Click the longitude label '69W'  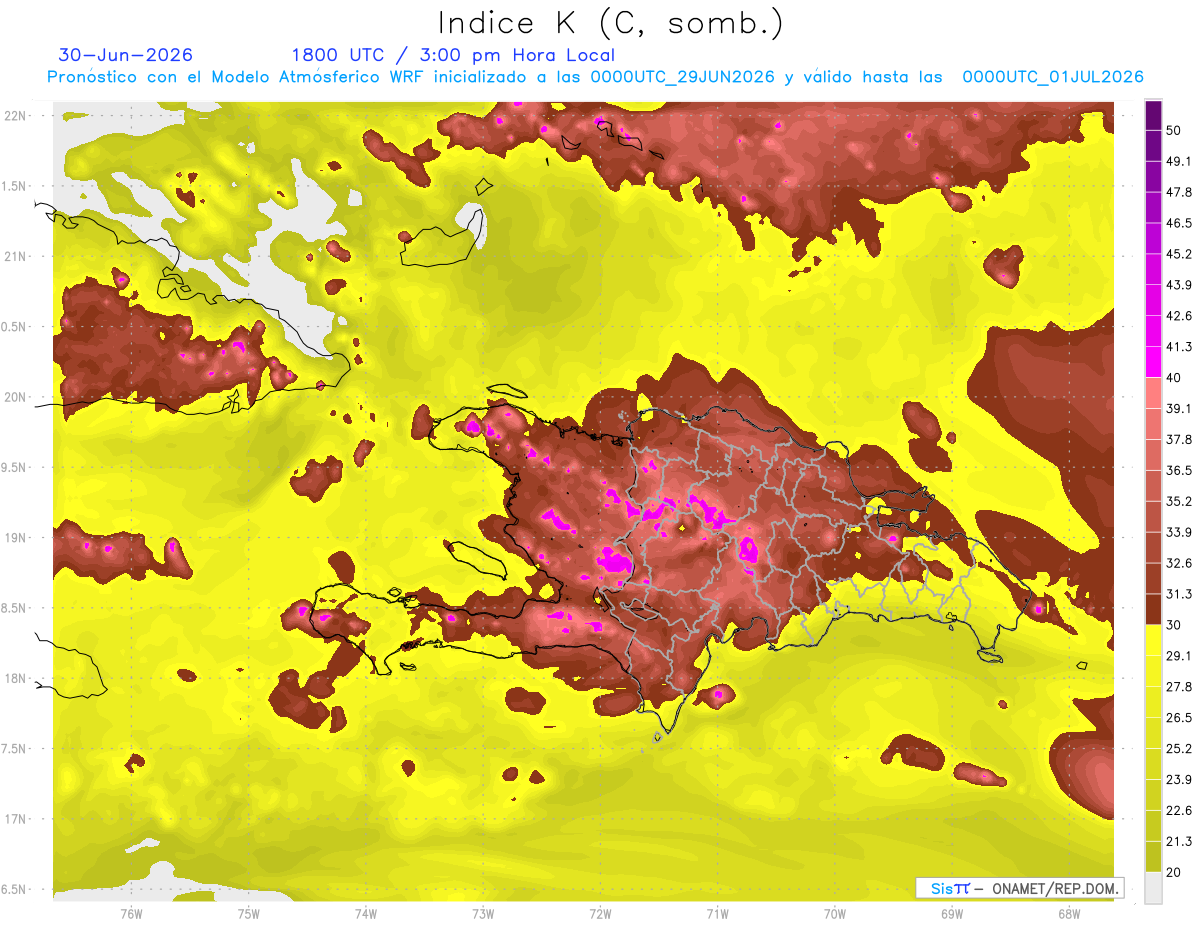tap(951, 913)
